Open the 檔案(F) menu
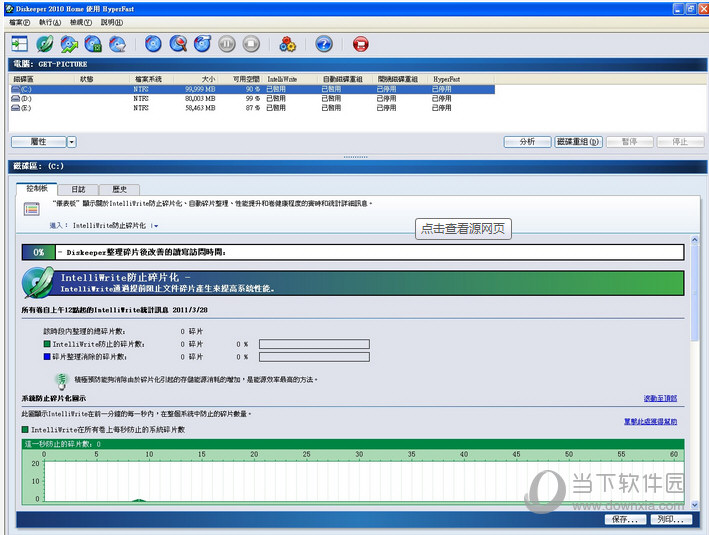The image size is (709, 535). [x=19, y=22]
